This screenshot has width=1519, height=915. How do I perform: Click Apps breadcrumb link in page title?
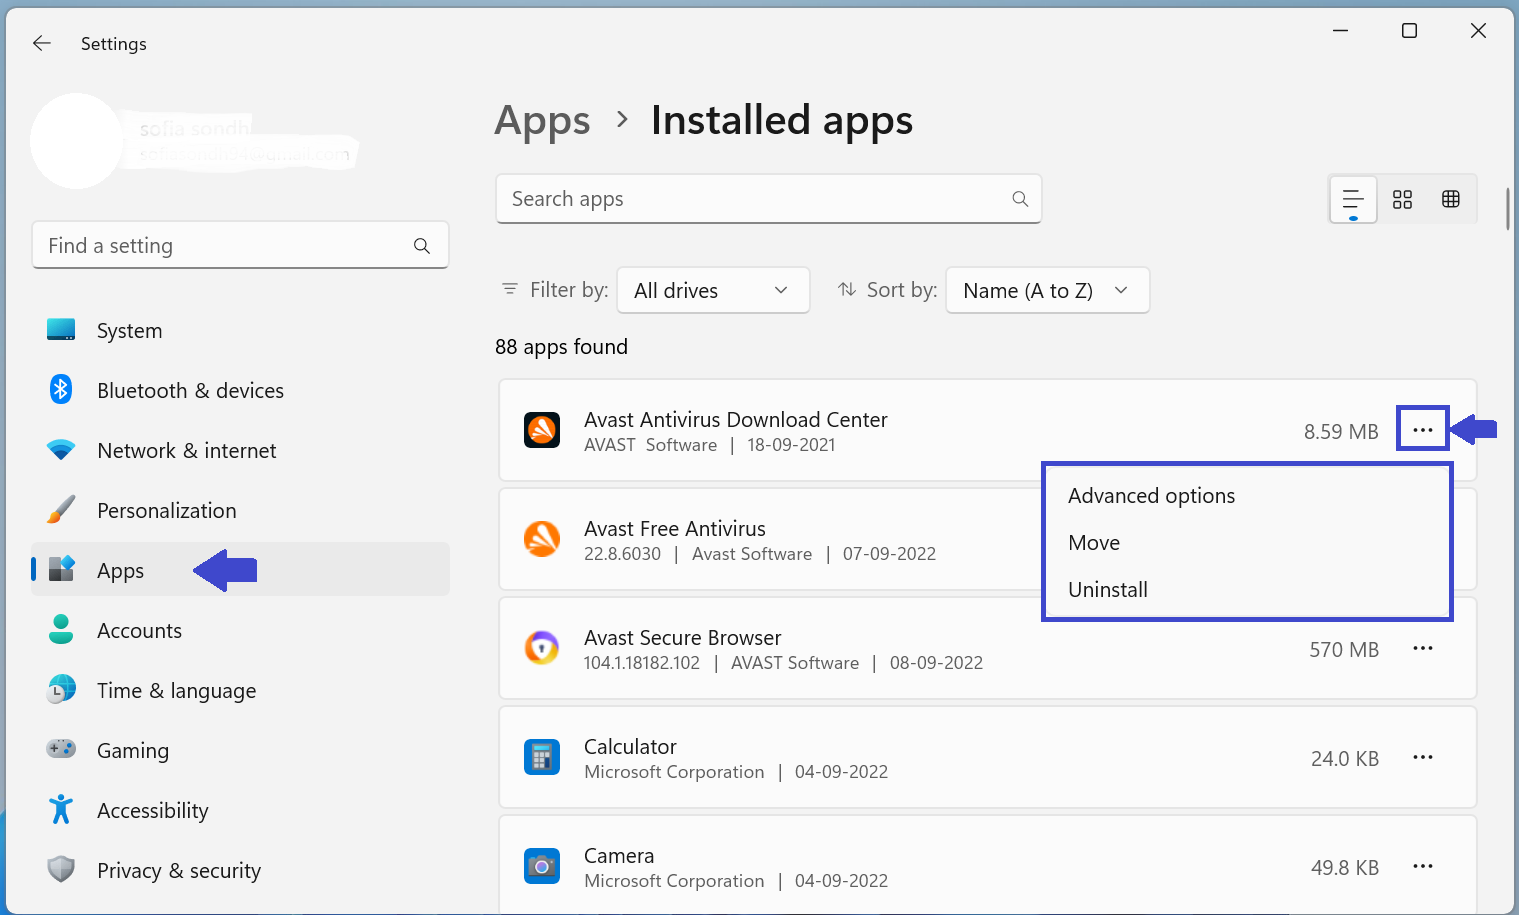click(x=542, y=121)
